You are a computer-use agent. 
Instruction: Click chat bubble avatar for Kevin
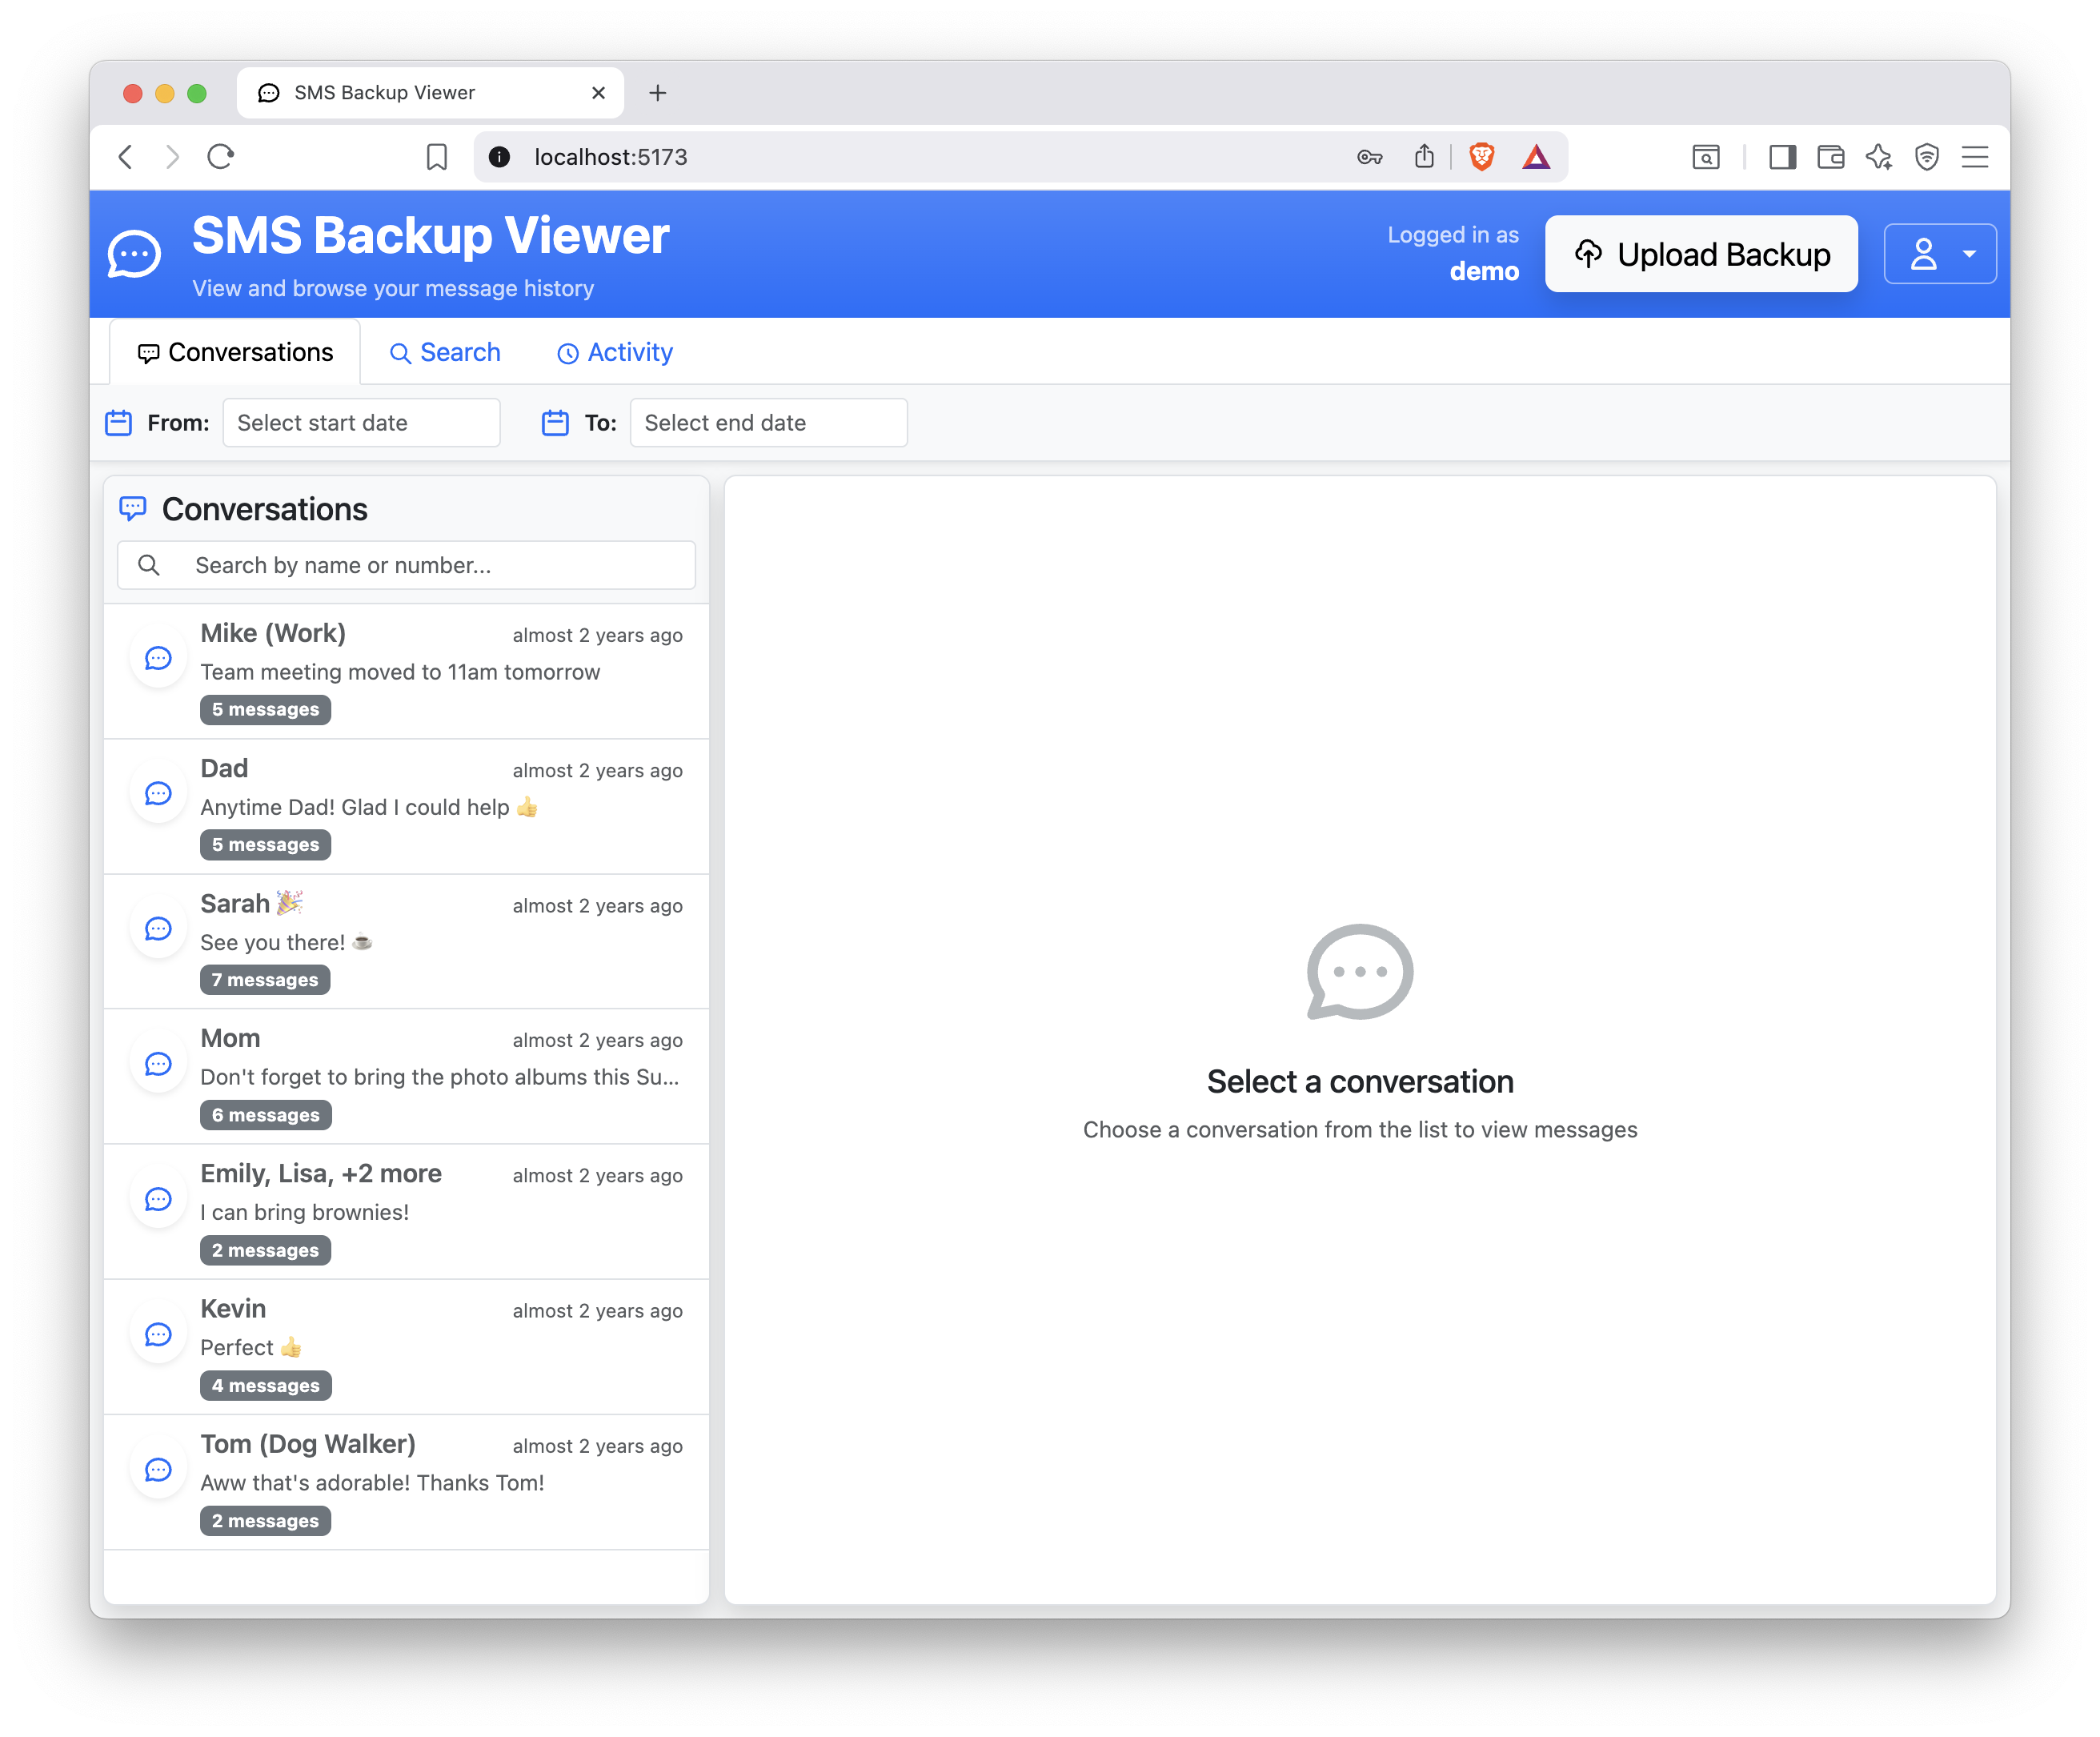pyautogui.click(x=158, y=1334)
